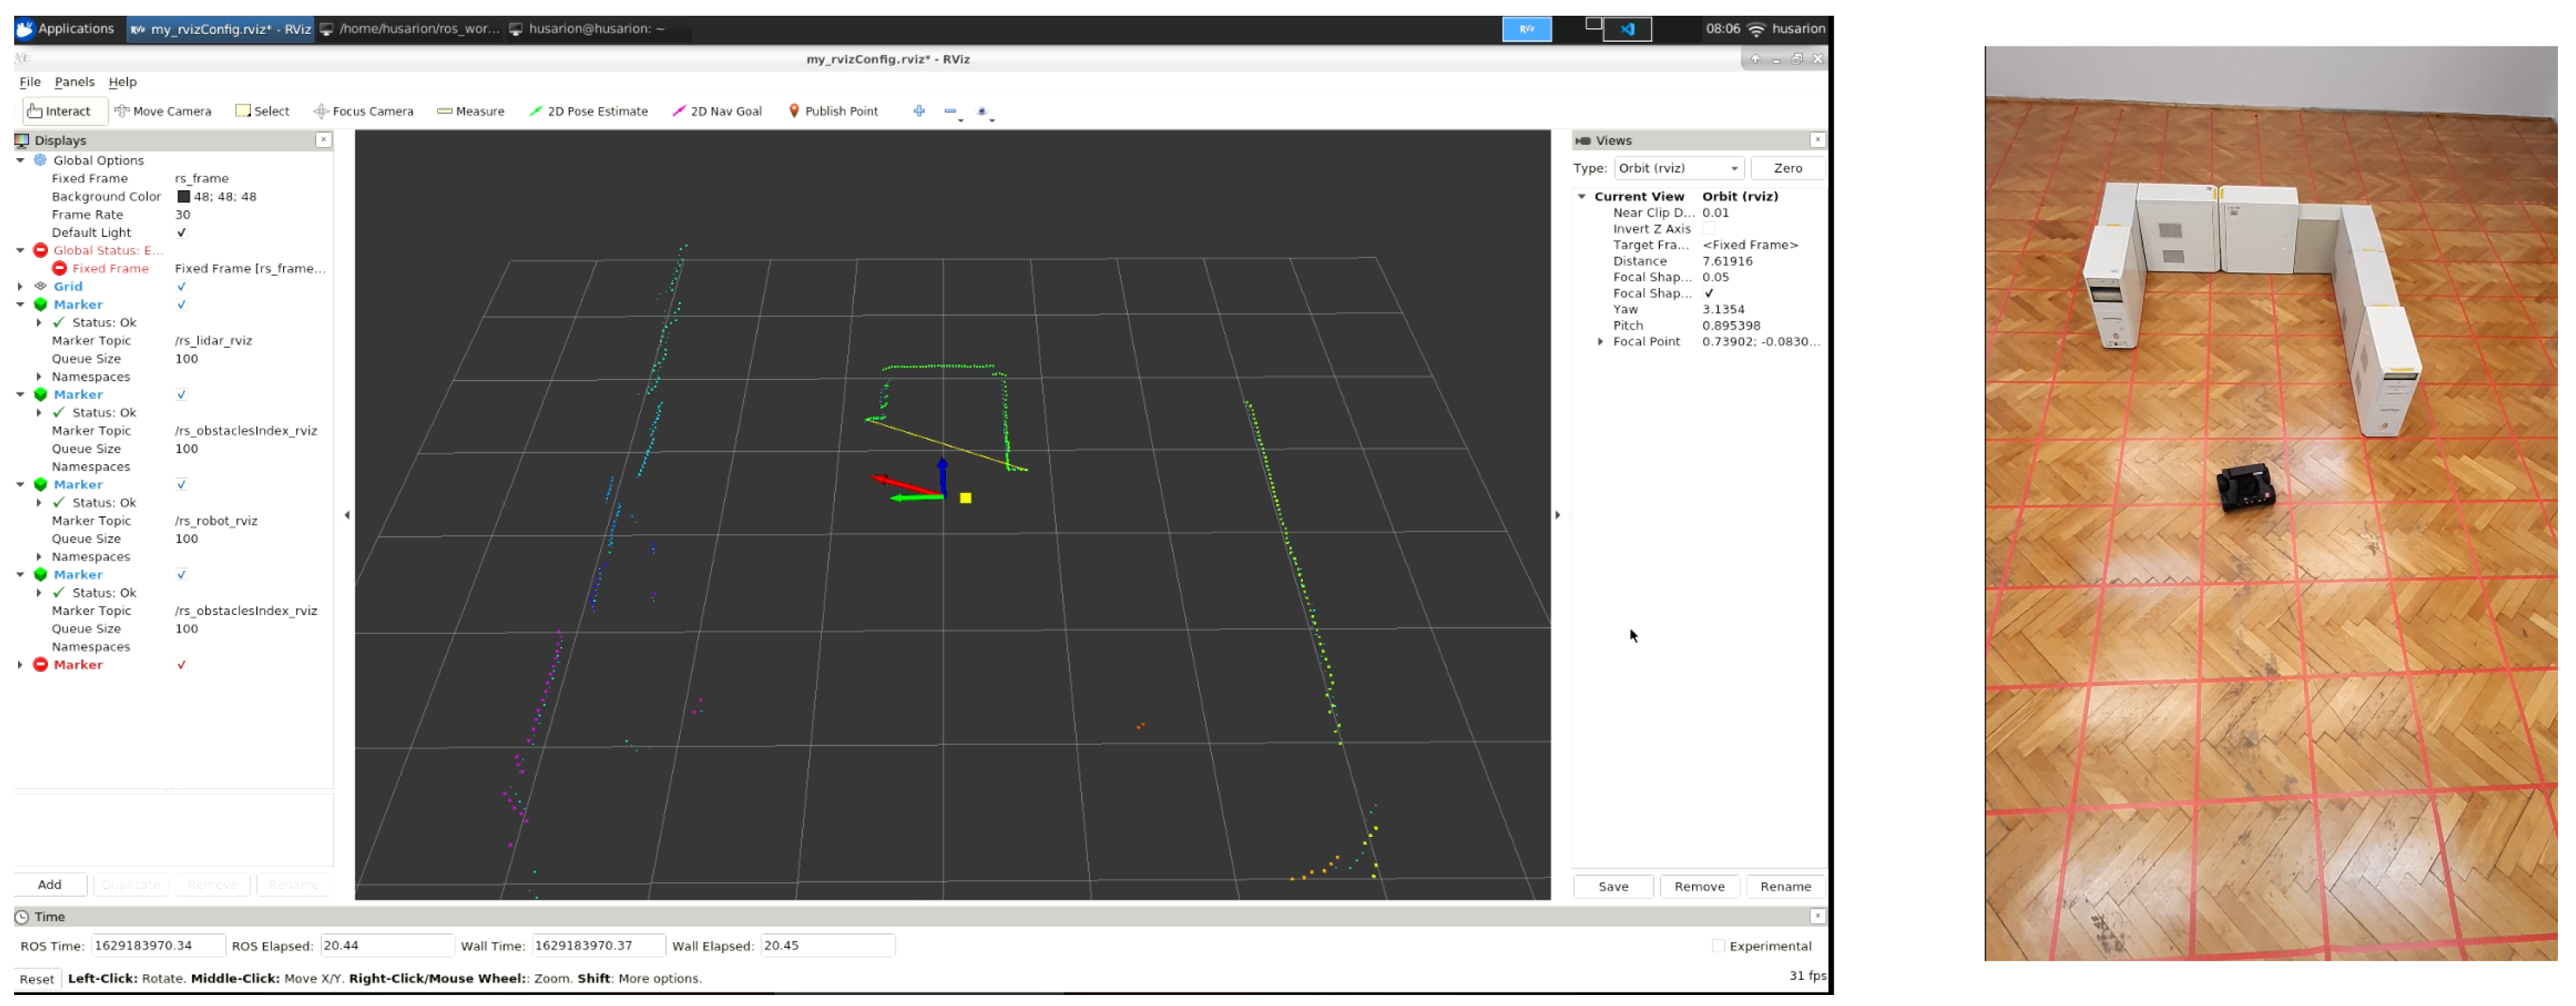Collapse the Global Options tree
The image size is (2576, 1006).
tap(20, 160)
